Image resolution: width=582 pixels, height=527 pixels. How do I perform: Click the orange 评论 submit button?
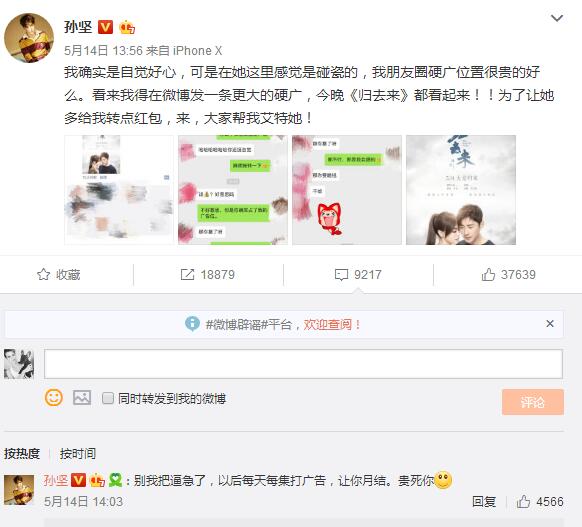coord(533,402)
